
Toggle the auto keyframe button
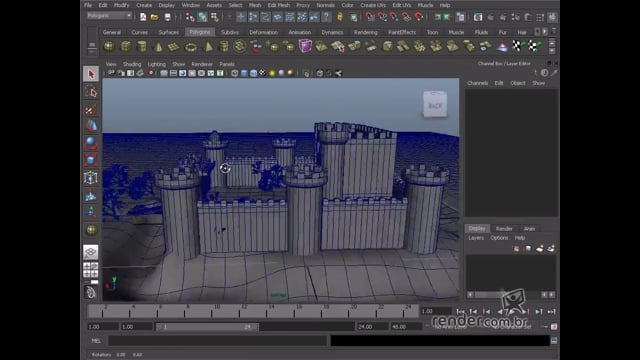pyautogui.click(x=554, y=327)
